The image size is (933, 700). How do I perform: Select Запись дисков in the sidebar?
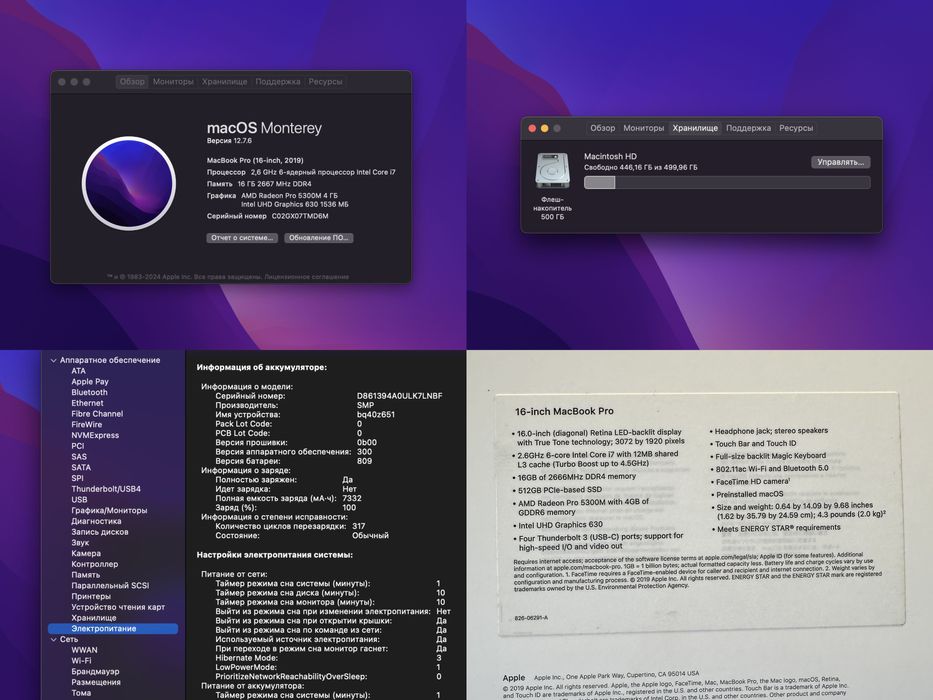click(x=99, y=532)
